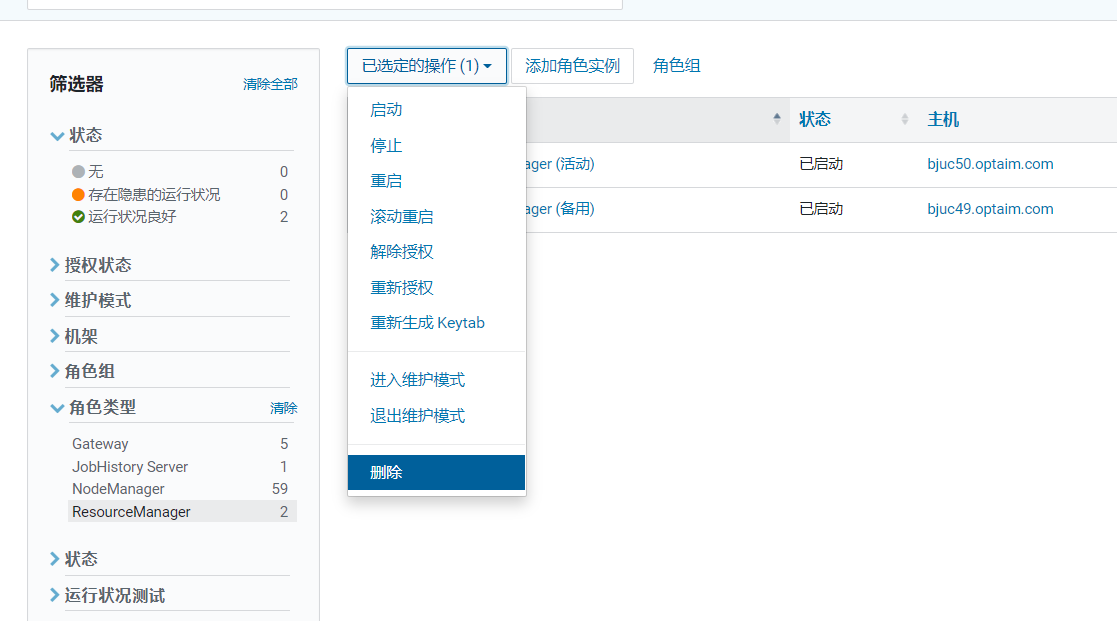Select the JobHistory Server role type filter

[x=182, y=466]
